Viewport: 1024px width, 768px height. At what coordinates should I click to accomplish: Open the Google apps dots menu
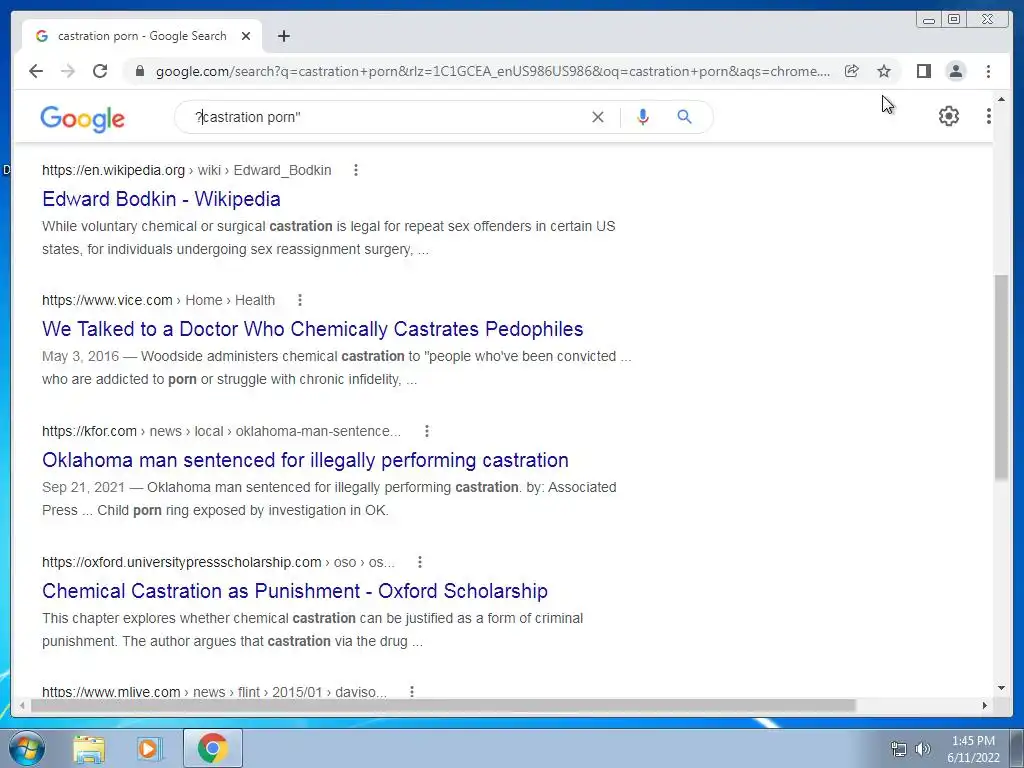pyautogui.click(x=989, y=116)
